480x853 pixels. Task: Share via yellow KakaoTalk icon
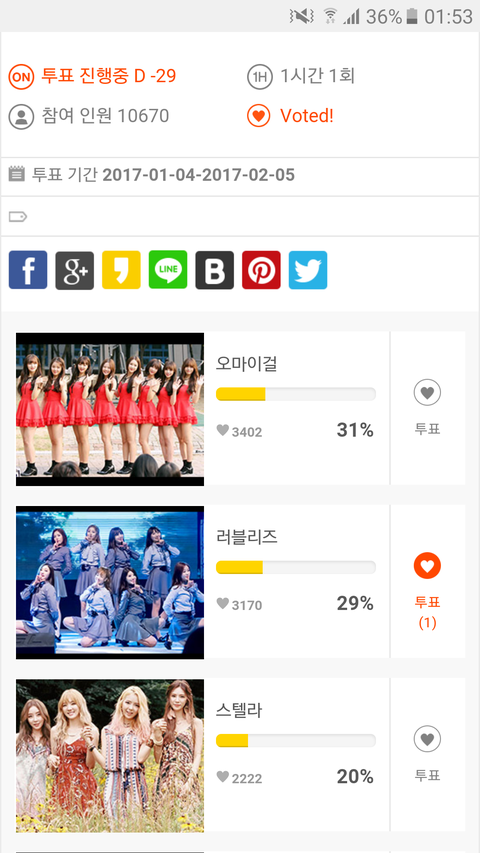pyautogui.click(x=121, y=270)
